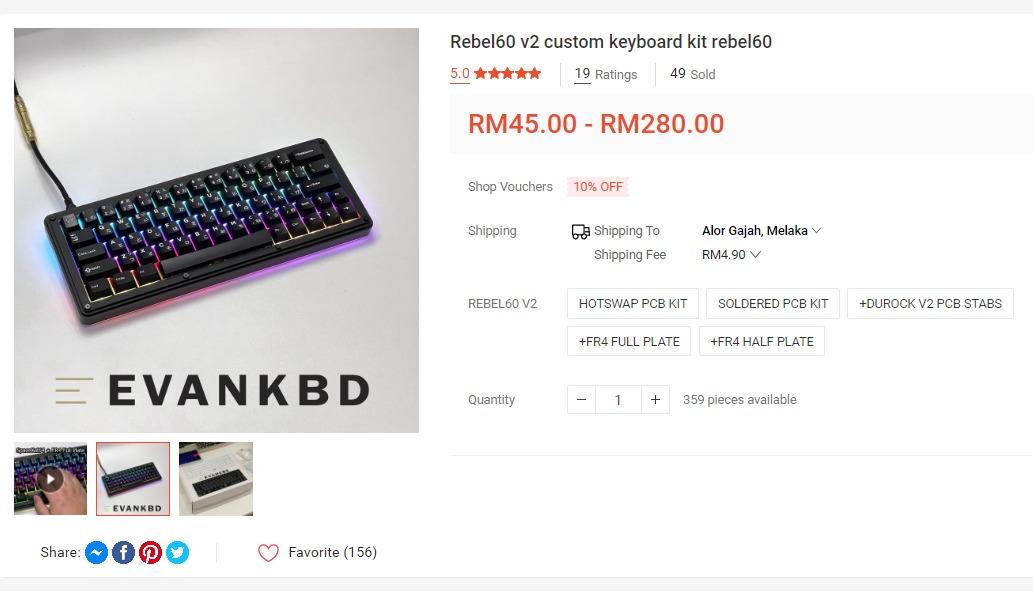This screenshot has width=1033, height=592.
Task: Expand the RM4.90 shipping fee dropdown
Action: pyautogui.click(x=731, y=255)
